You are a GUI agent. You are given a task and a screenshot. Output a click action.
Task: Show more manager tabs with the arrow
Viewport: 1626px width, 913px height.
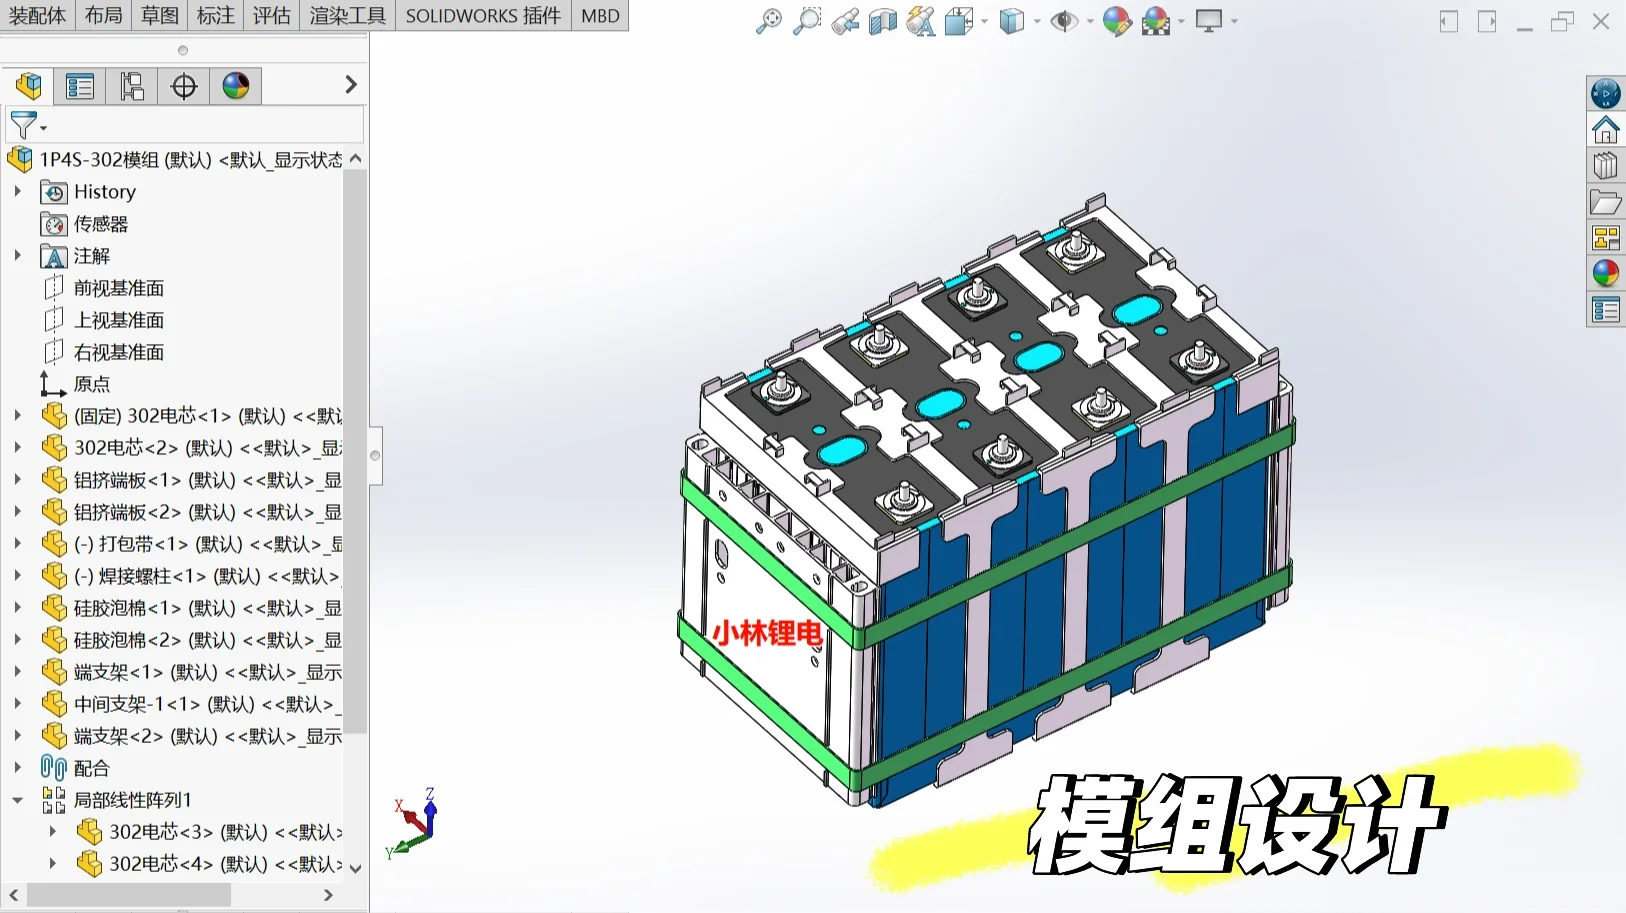pos(350,85)
